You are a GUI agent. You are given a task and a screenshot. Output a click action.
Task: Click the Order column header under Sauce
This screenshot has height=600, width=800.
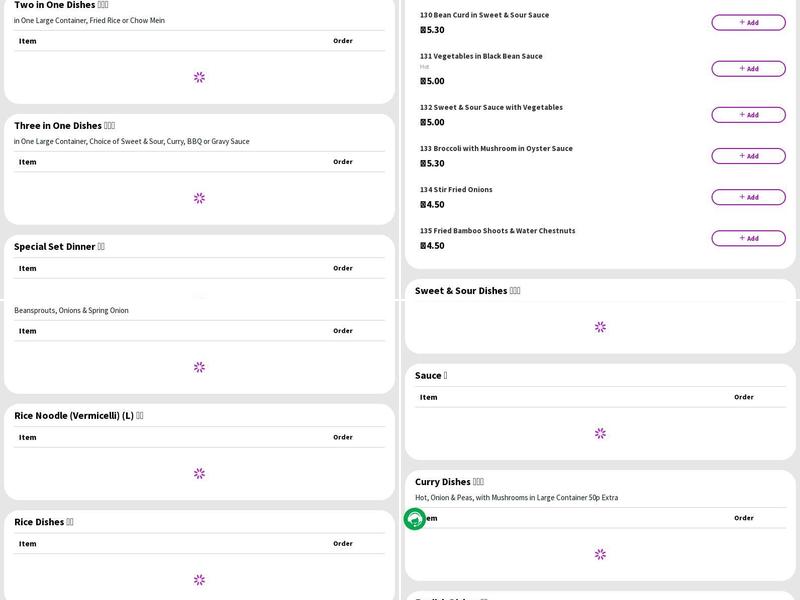(743, 397)
